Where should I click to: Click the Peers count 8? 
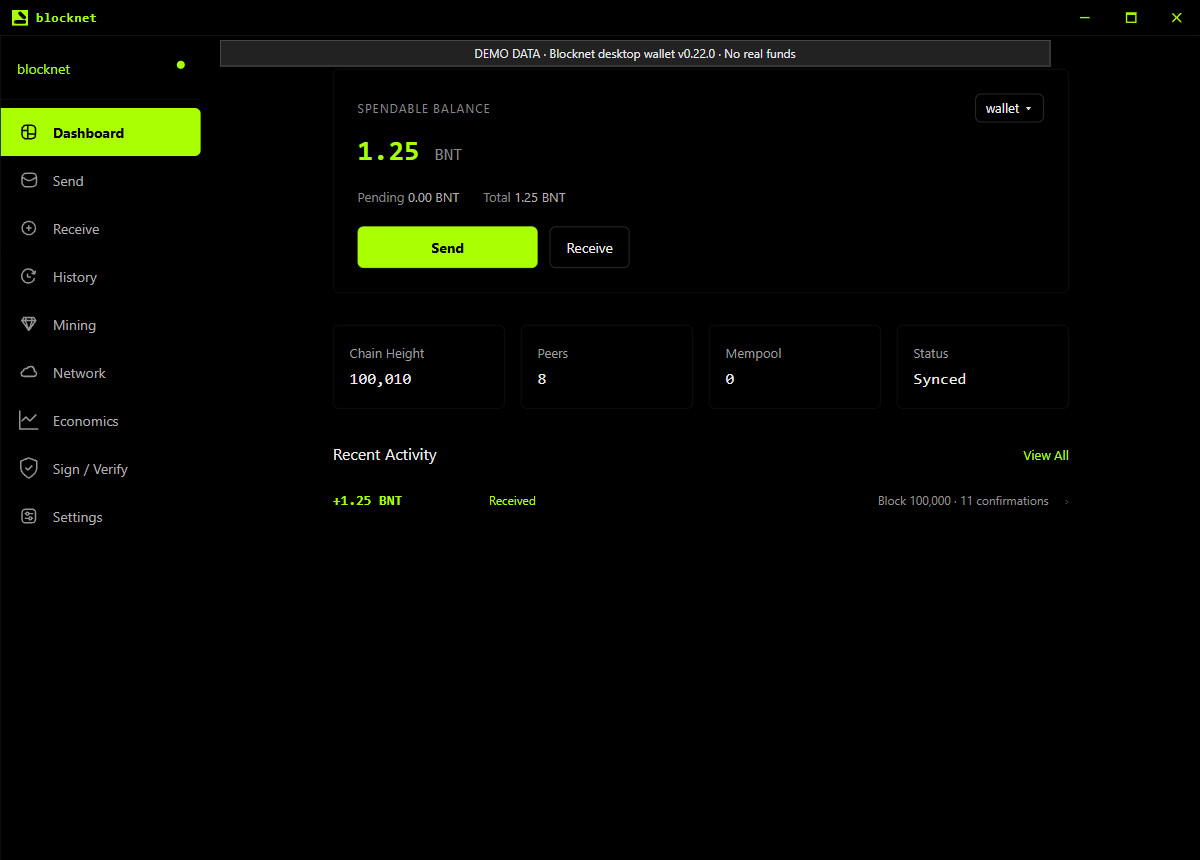(542, 379)
